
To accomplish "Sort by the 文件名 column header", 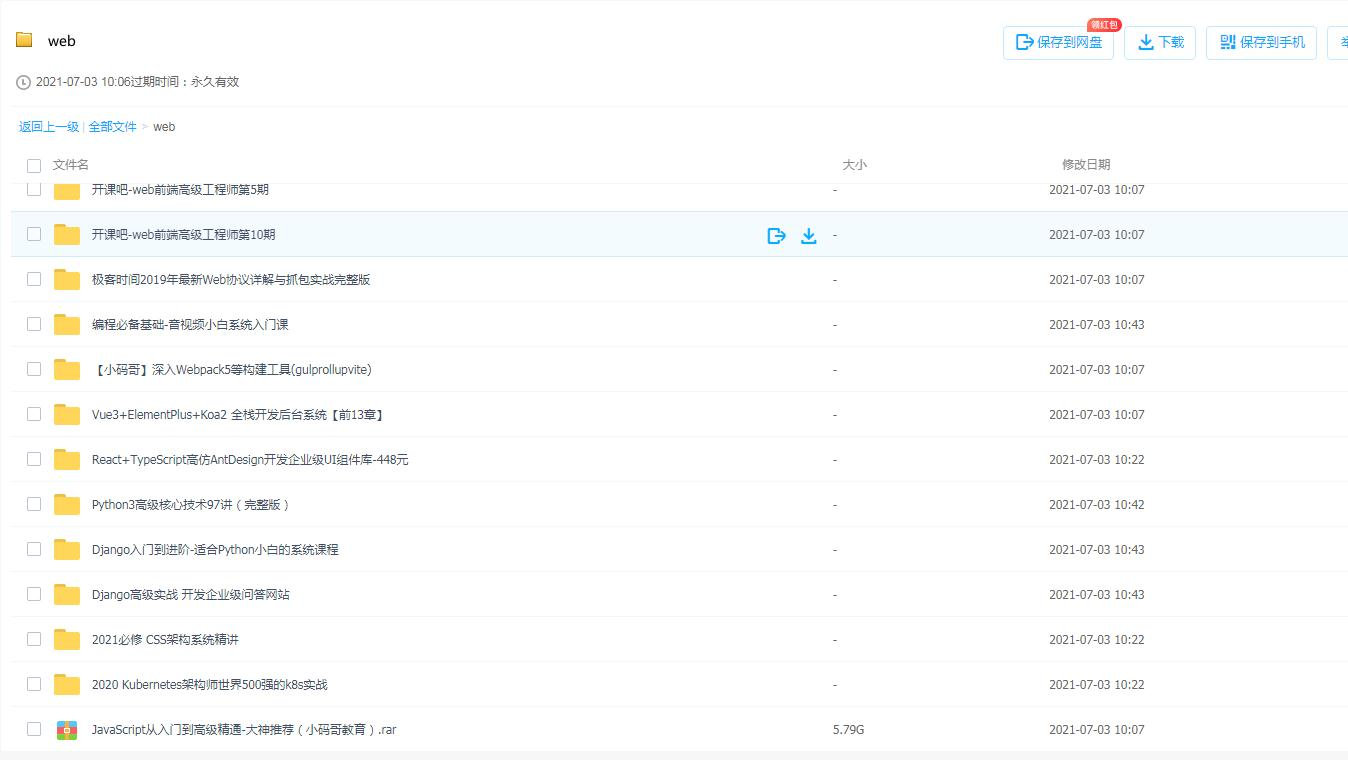I will tap(71, 165).
